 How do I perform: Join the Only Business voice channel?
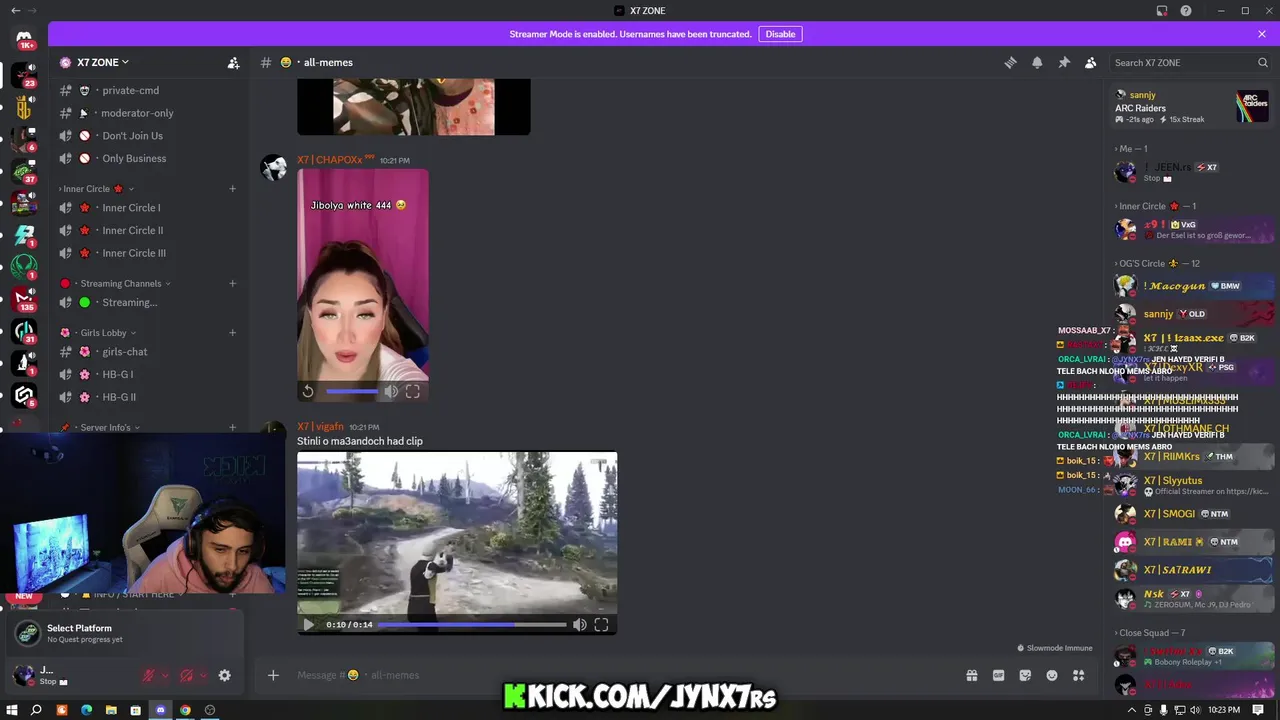[148, 158]
